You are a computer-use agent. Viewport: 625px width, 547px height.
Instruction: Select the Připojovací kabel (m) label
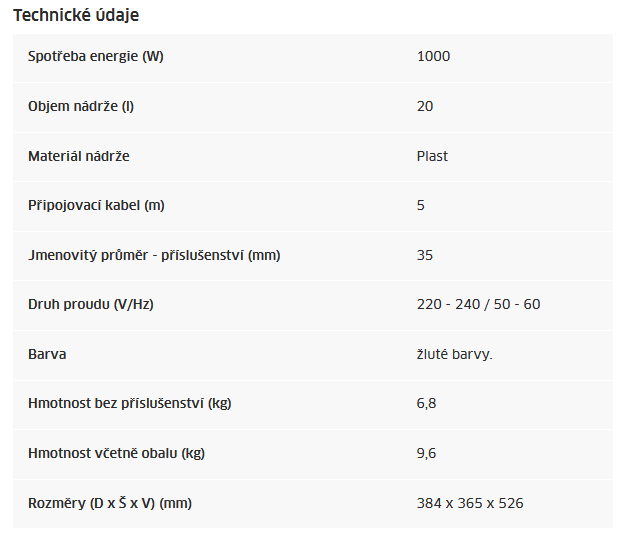pos(96,205)
